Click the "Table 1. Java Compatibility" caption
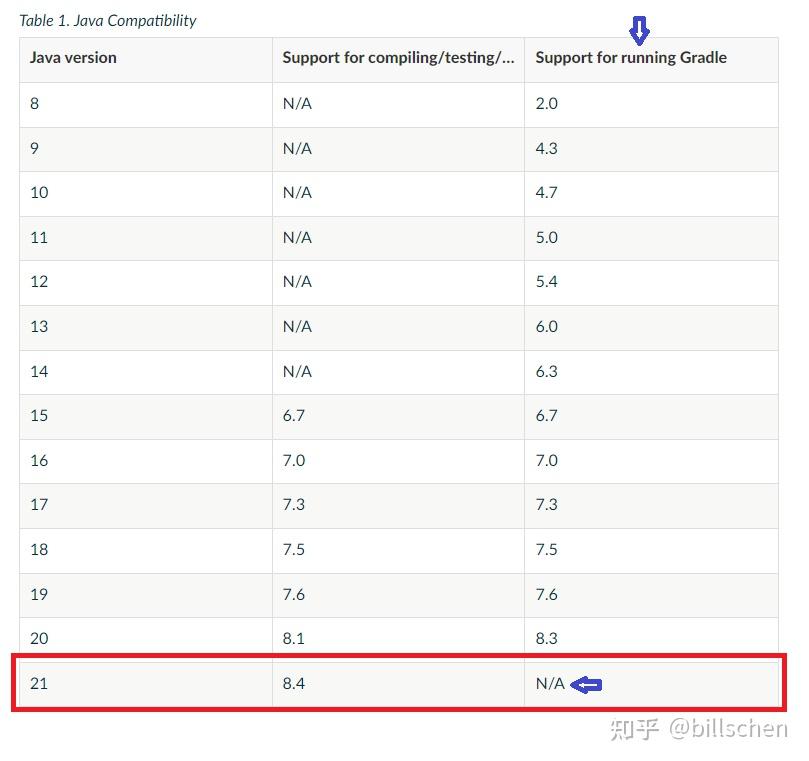This screenshot has height=761, width=809. coord(108,21)
